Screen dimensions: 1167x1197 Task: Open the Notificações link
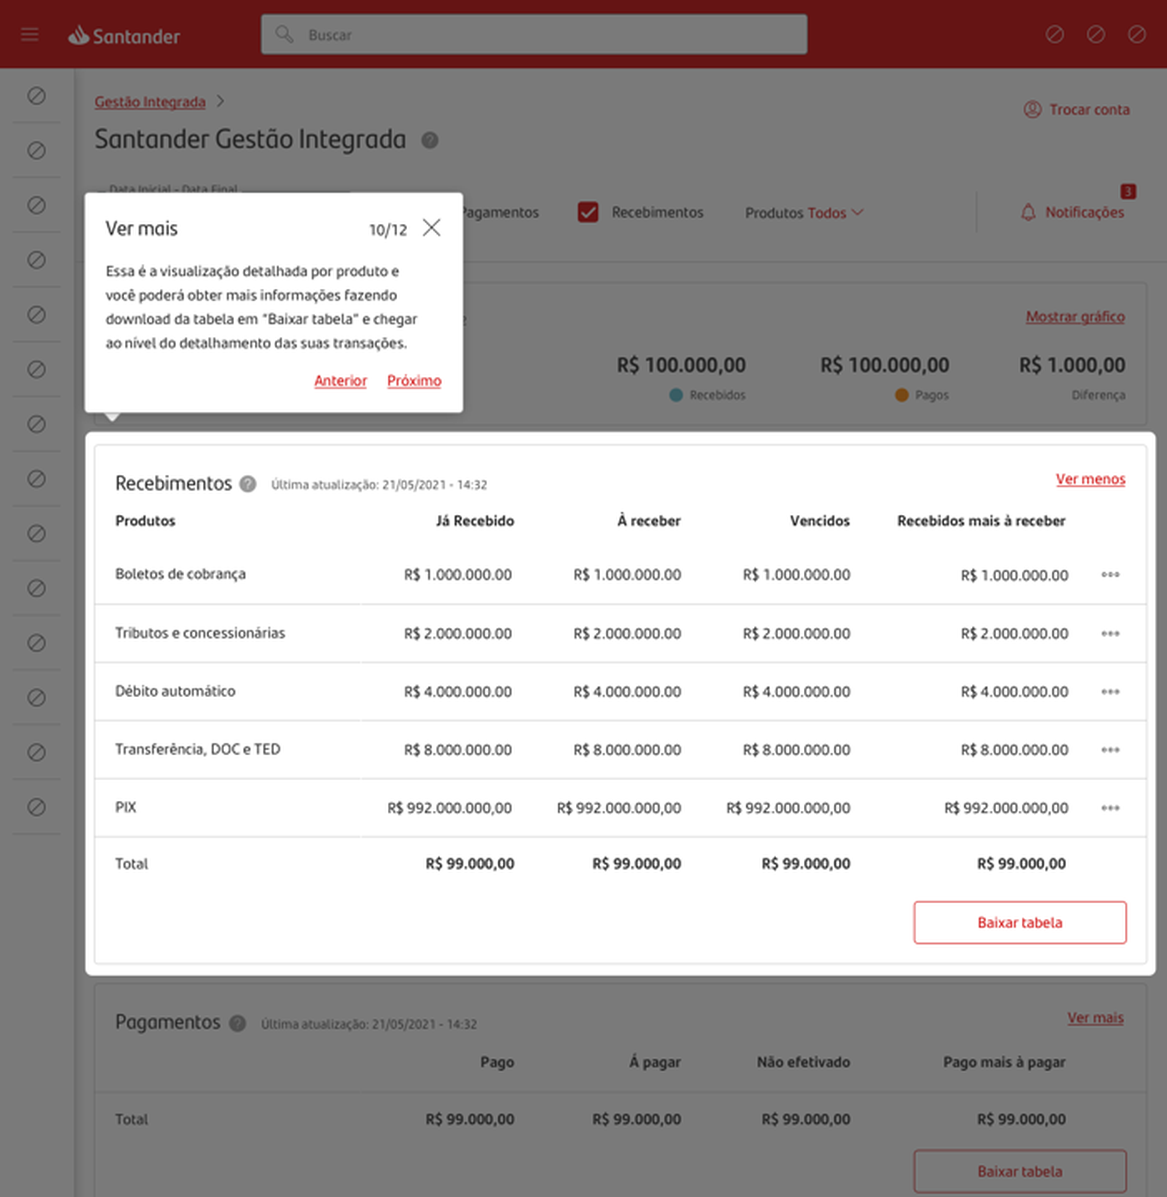click(x=1085, y=212)
